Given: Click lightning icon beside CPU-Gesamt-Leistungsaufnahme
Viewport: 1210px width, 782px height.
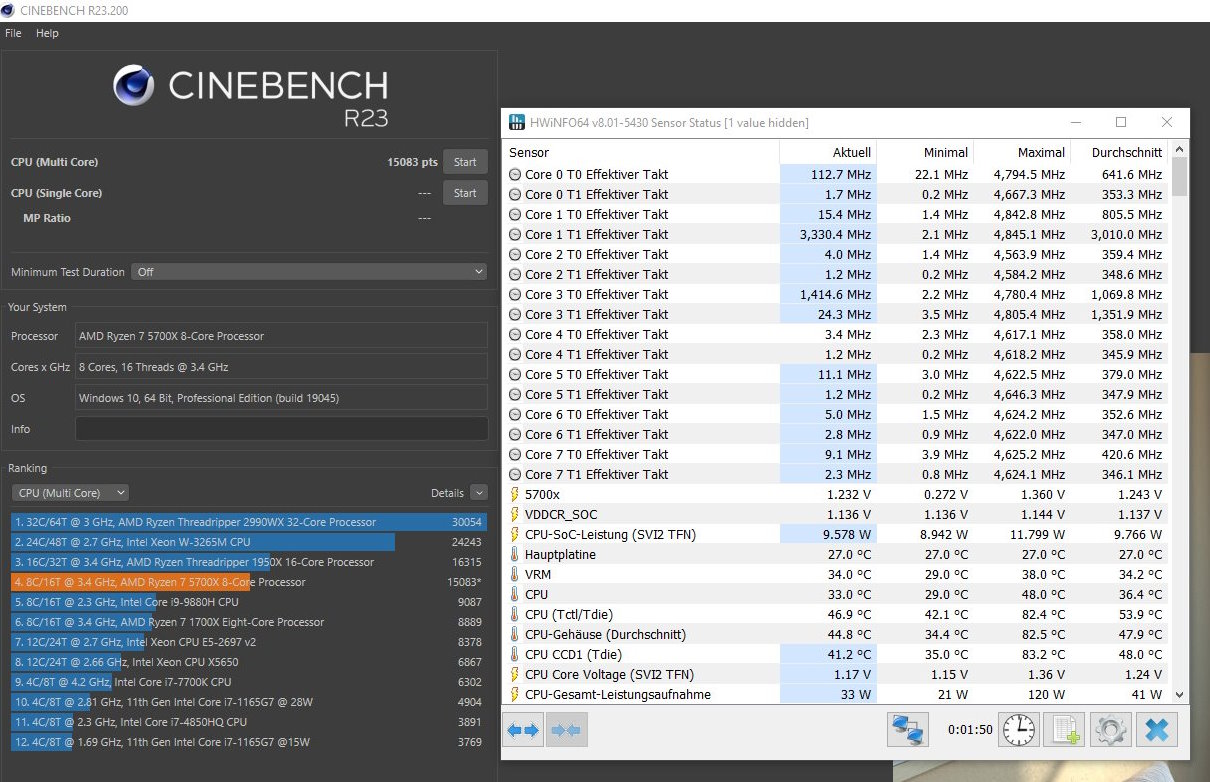Looking at the screenshot, I should [x=515, y=694].
